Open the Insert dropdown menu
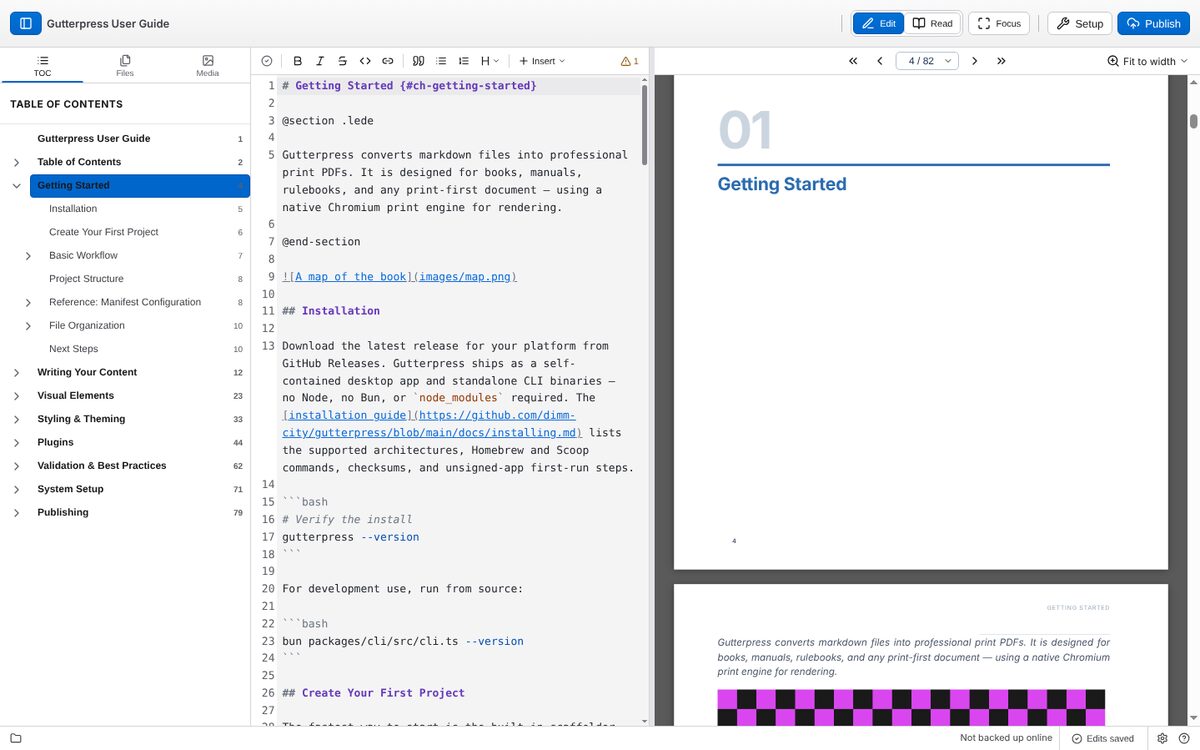This screenshot has height=750, width=1200. [x=542, y=61]
